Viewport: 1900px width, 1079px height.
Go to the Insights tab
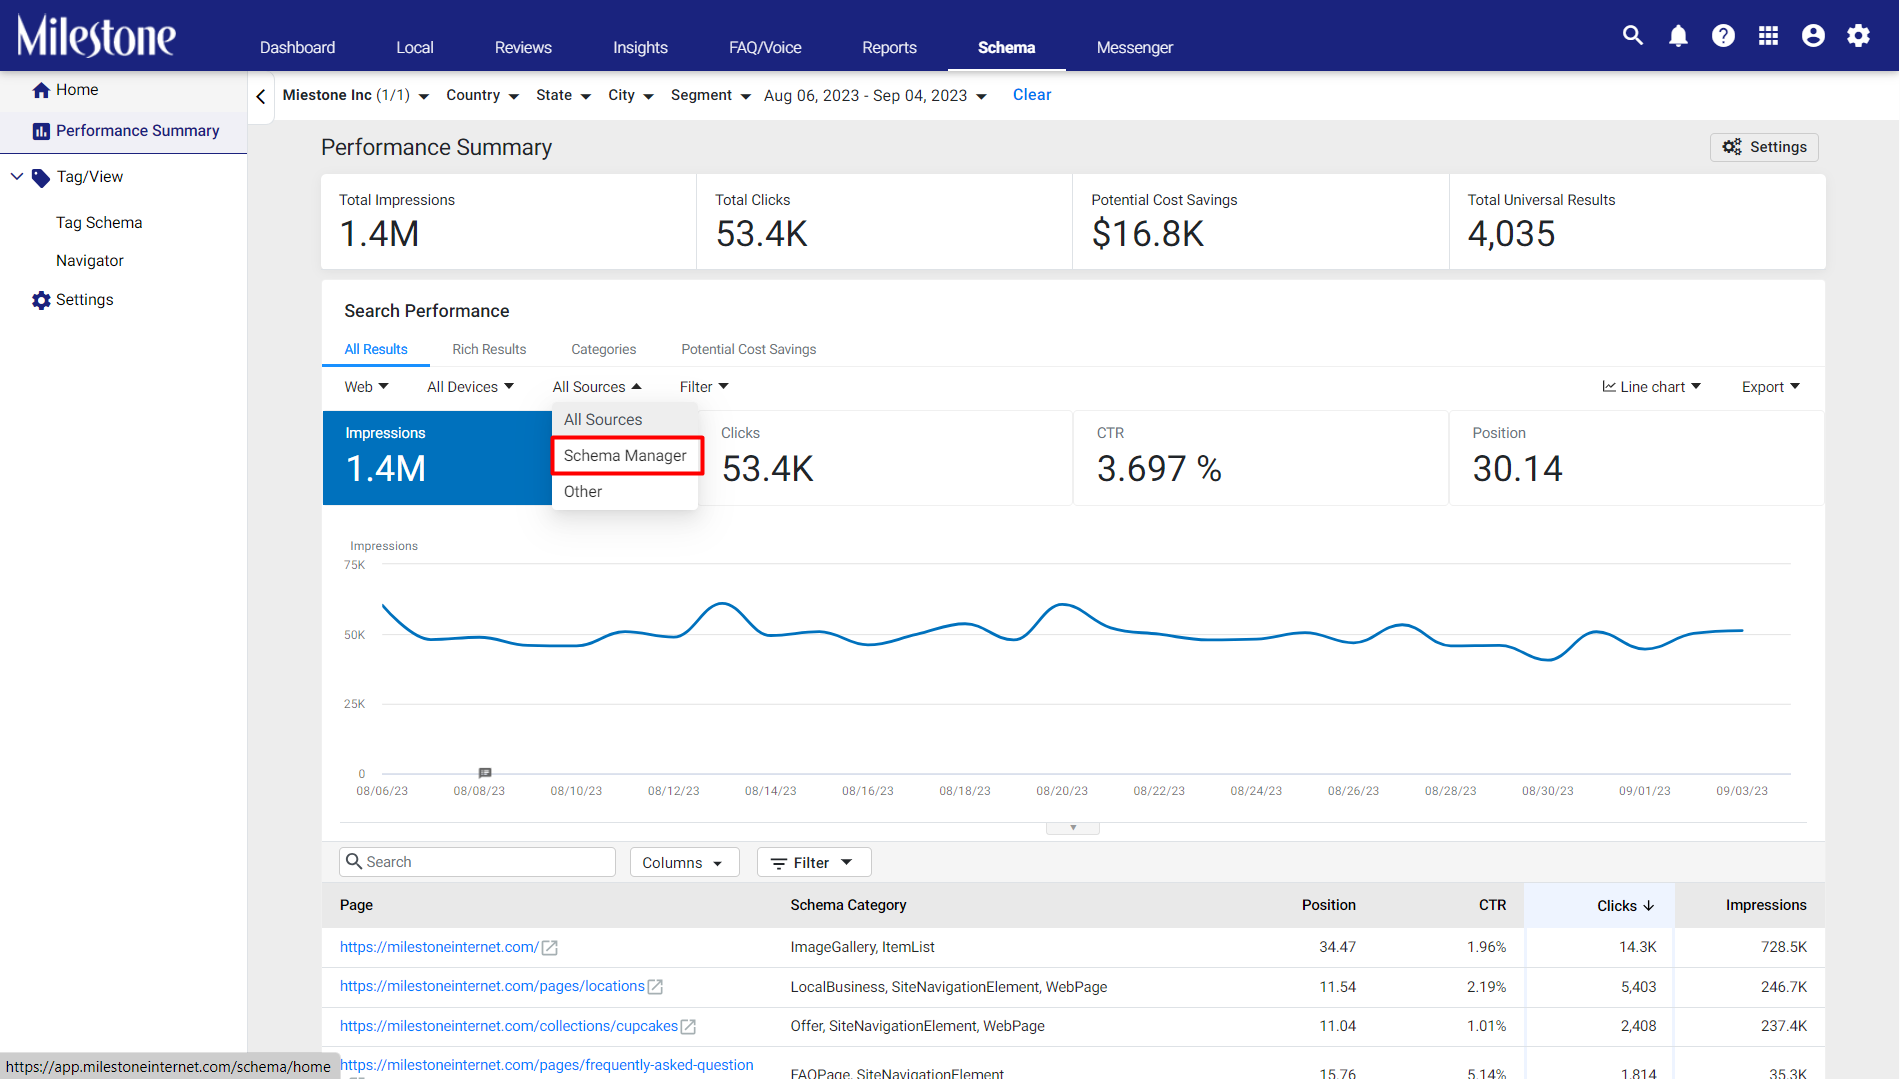(x=640, y=48)
